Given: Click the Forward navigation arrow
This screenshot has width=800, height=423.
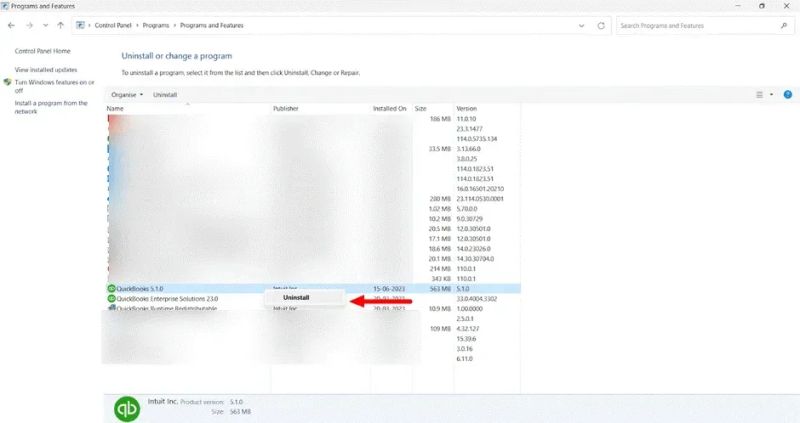Looking at the screenshot, I should [x=29, y=26].
